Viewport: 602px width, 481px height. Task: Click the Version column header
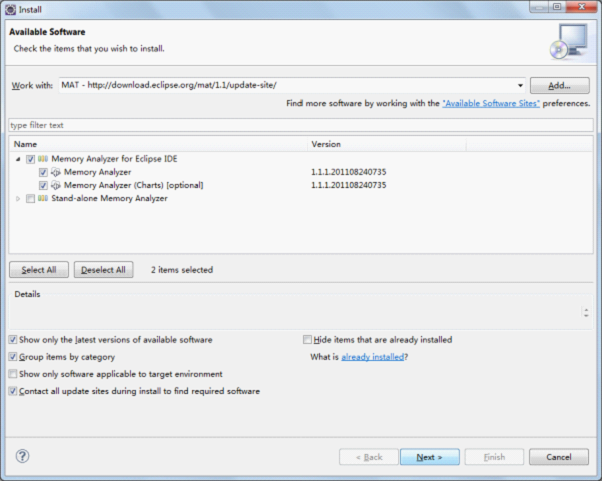pos(387,144)
